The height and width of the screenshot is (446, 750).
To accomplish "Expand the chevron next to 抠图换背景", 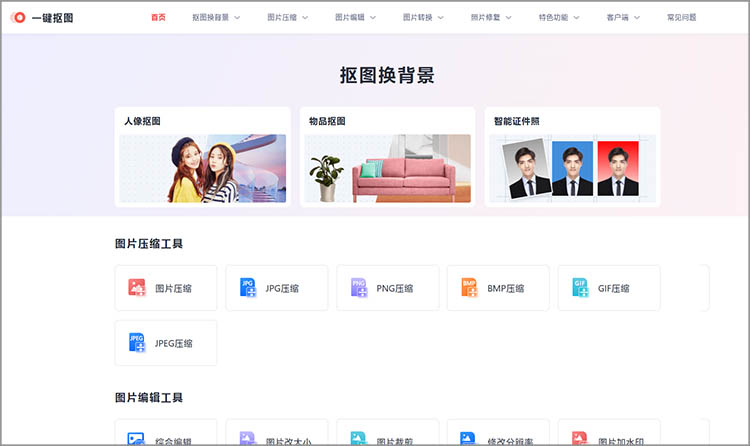I will tap(237, 18).
